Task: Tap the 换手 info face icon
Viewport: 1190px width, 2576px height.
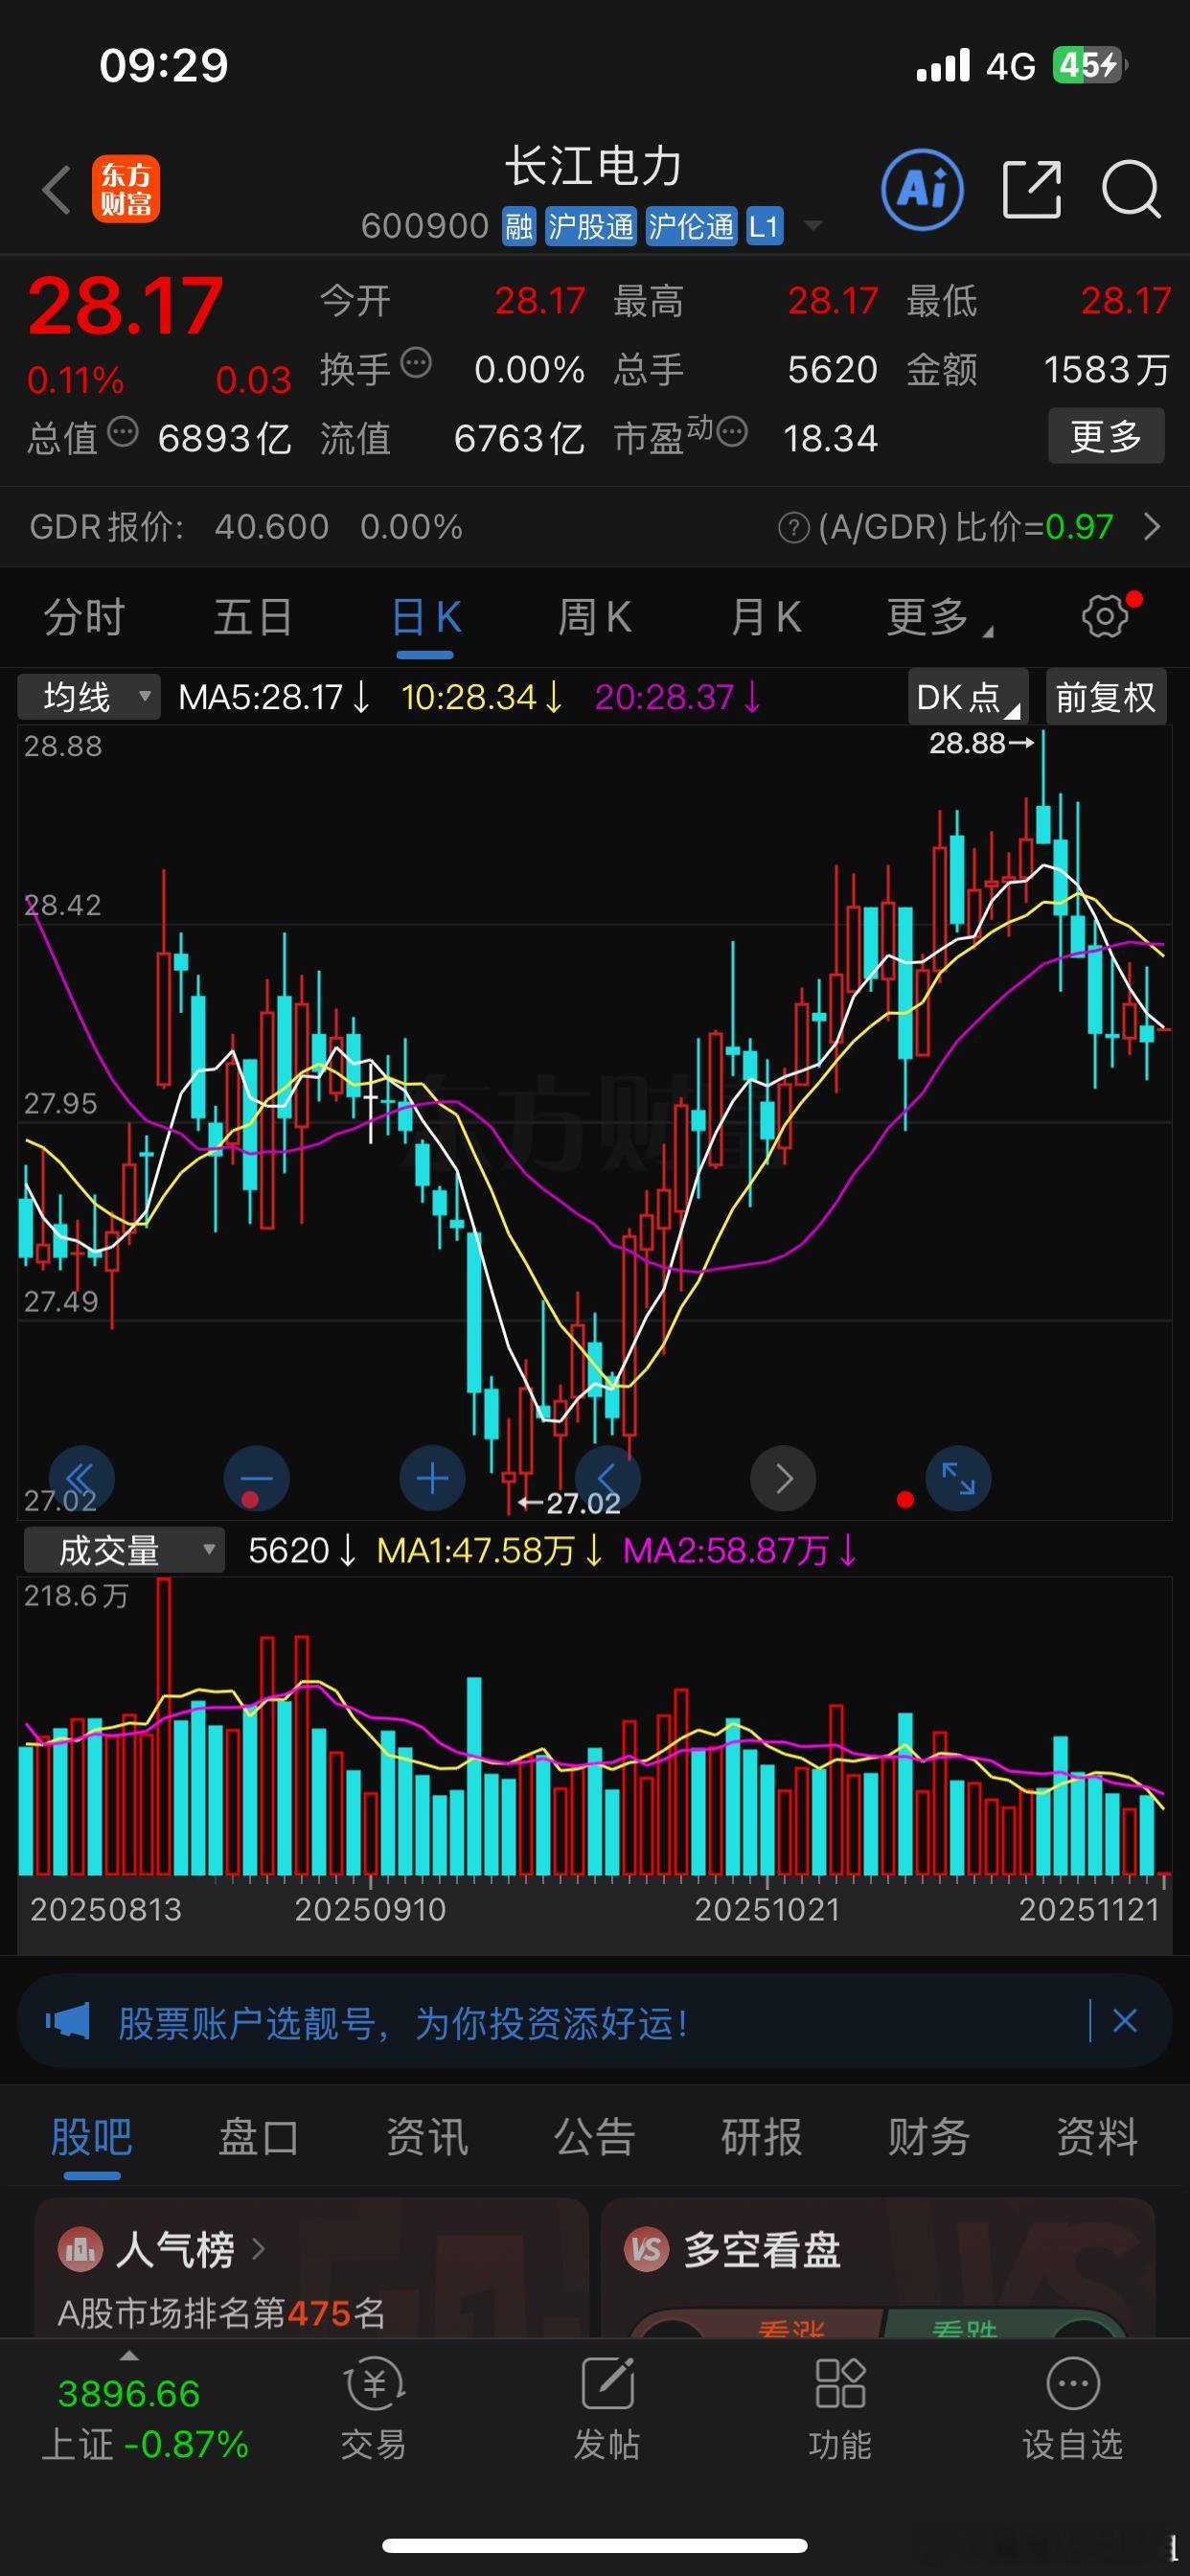Action: 416,363
